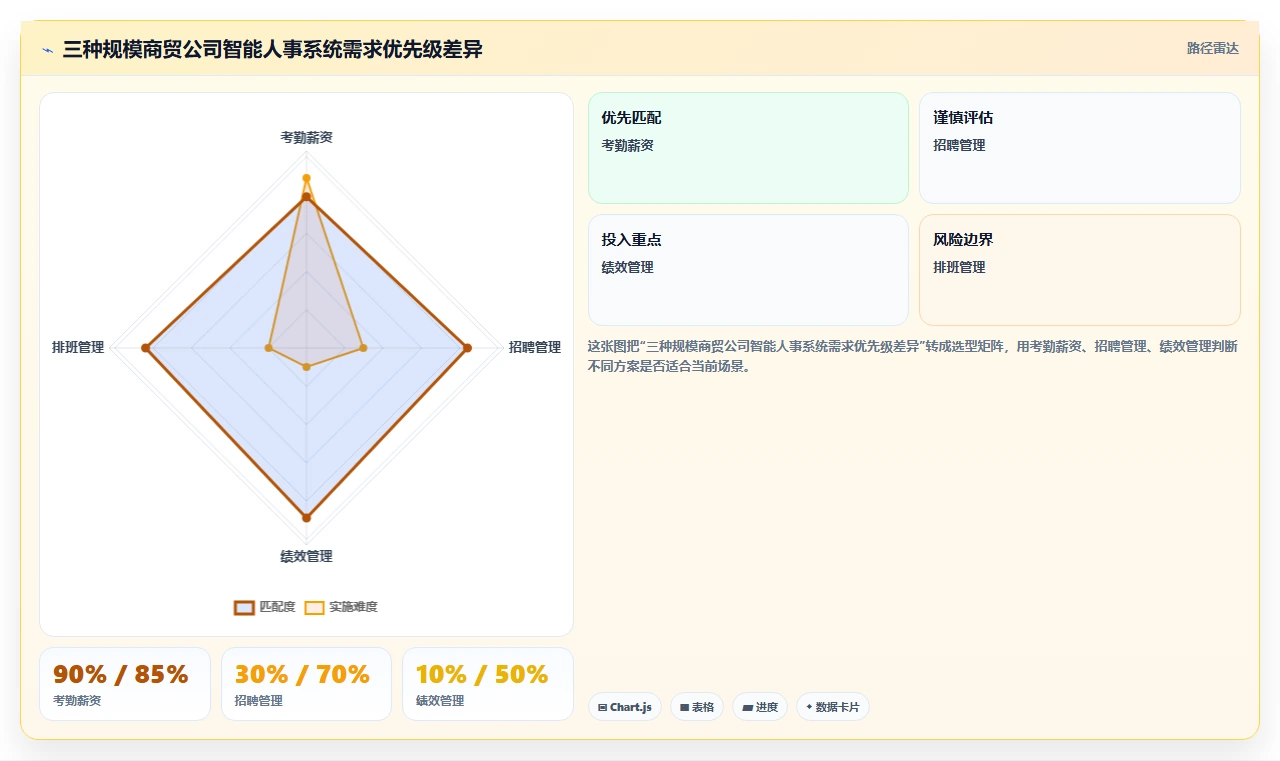Click the 招聘管理 radar axis label
The image size is (1280, 761).
535,347
